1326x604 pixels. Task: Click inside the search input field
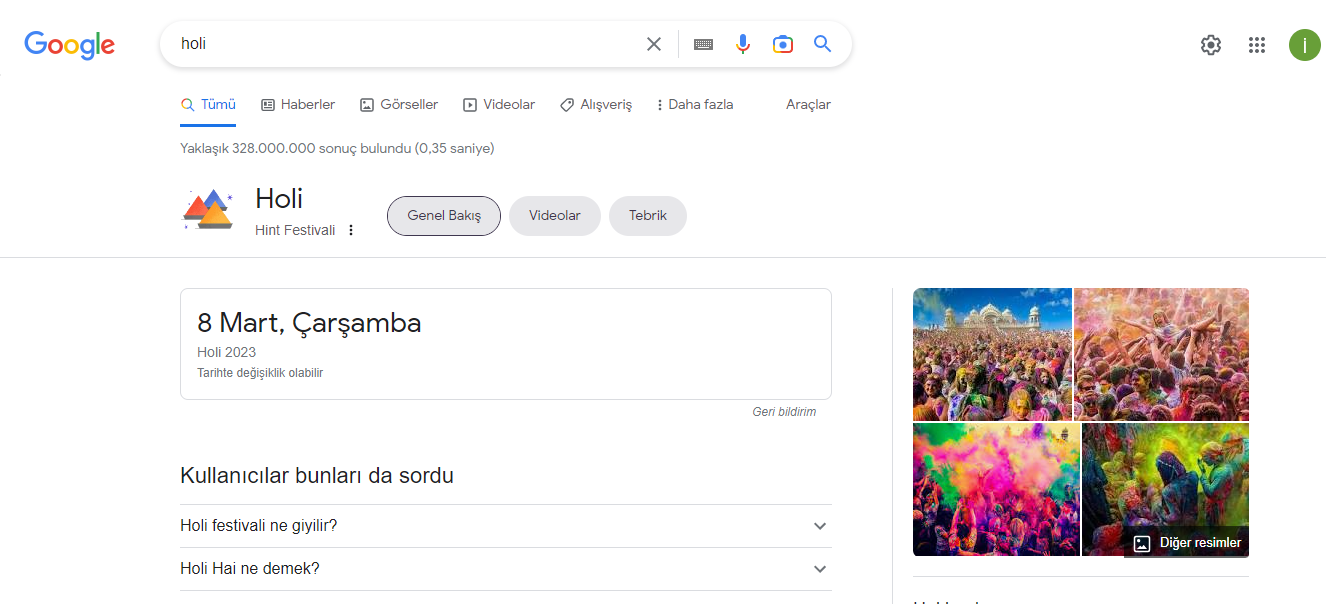(400, 44)
